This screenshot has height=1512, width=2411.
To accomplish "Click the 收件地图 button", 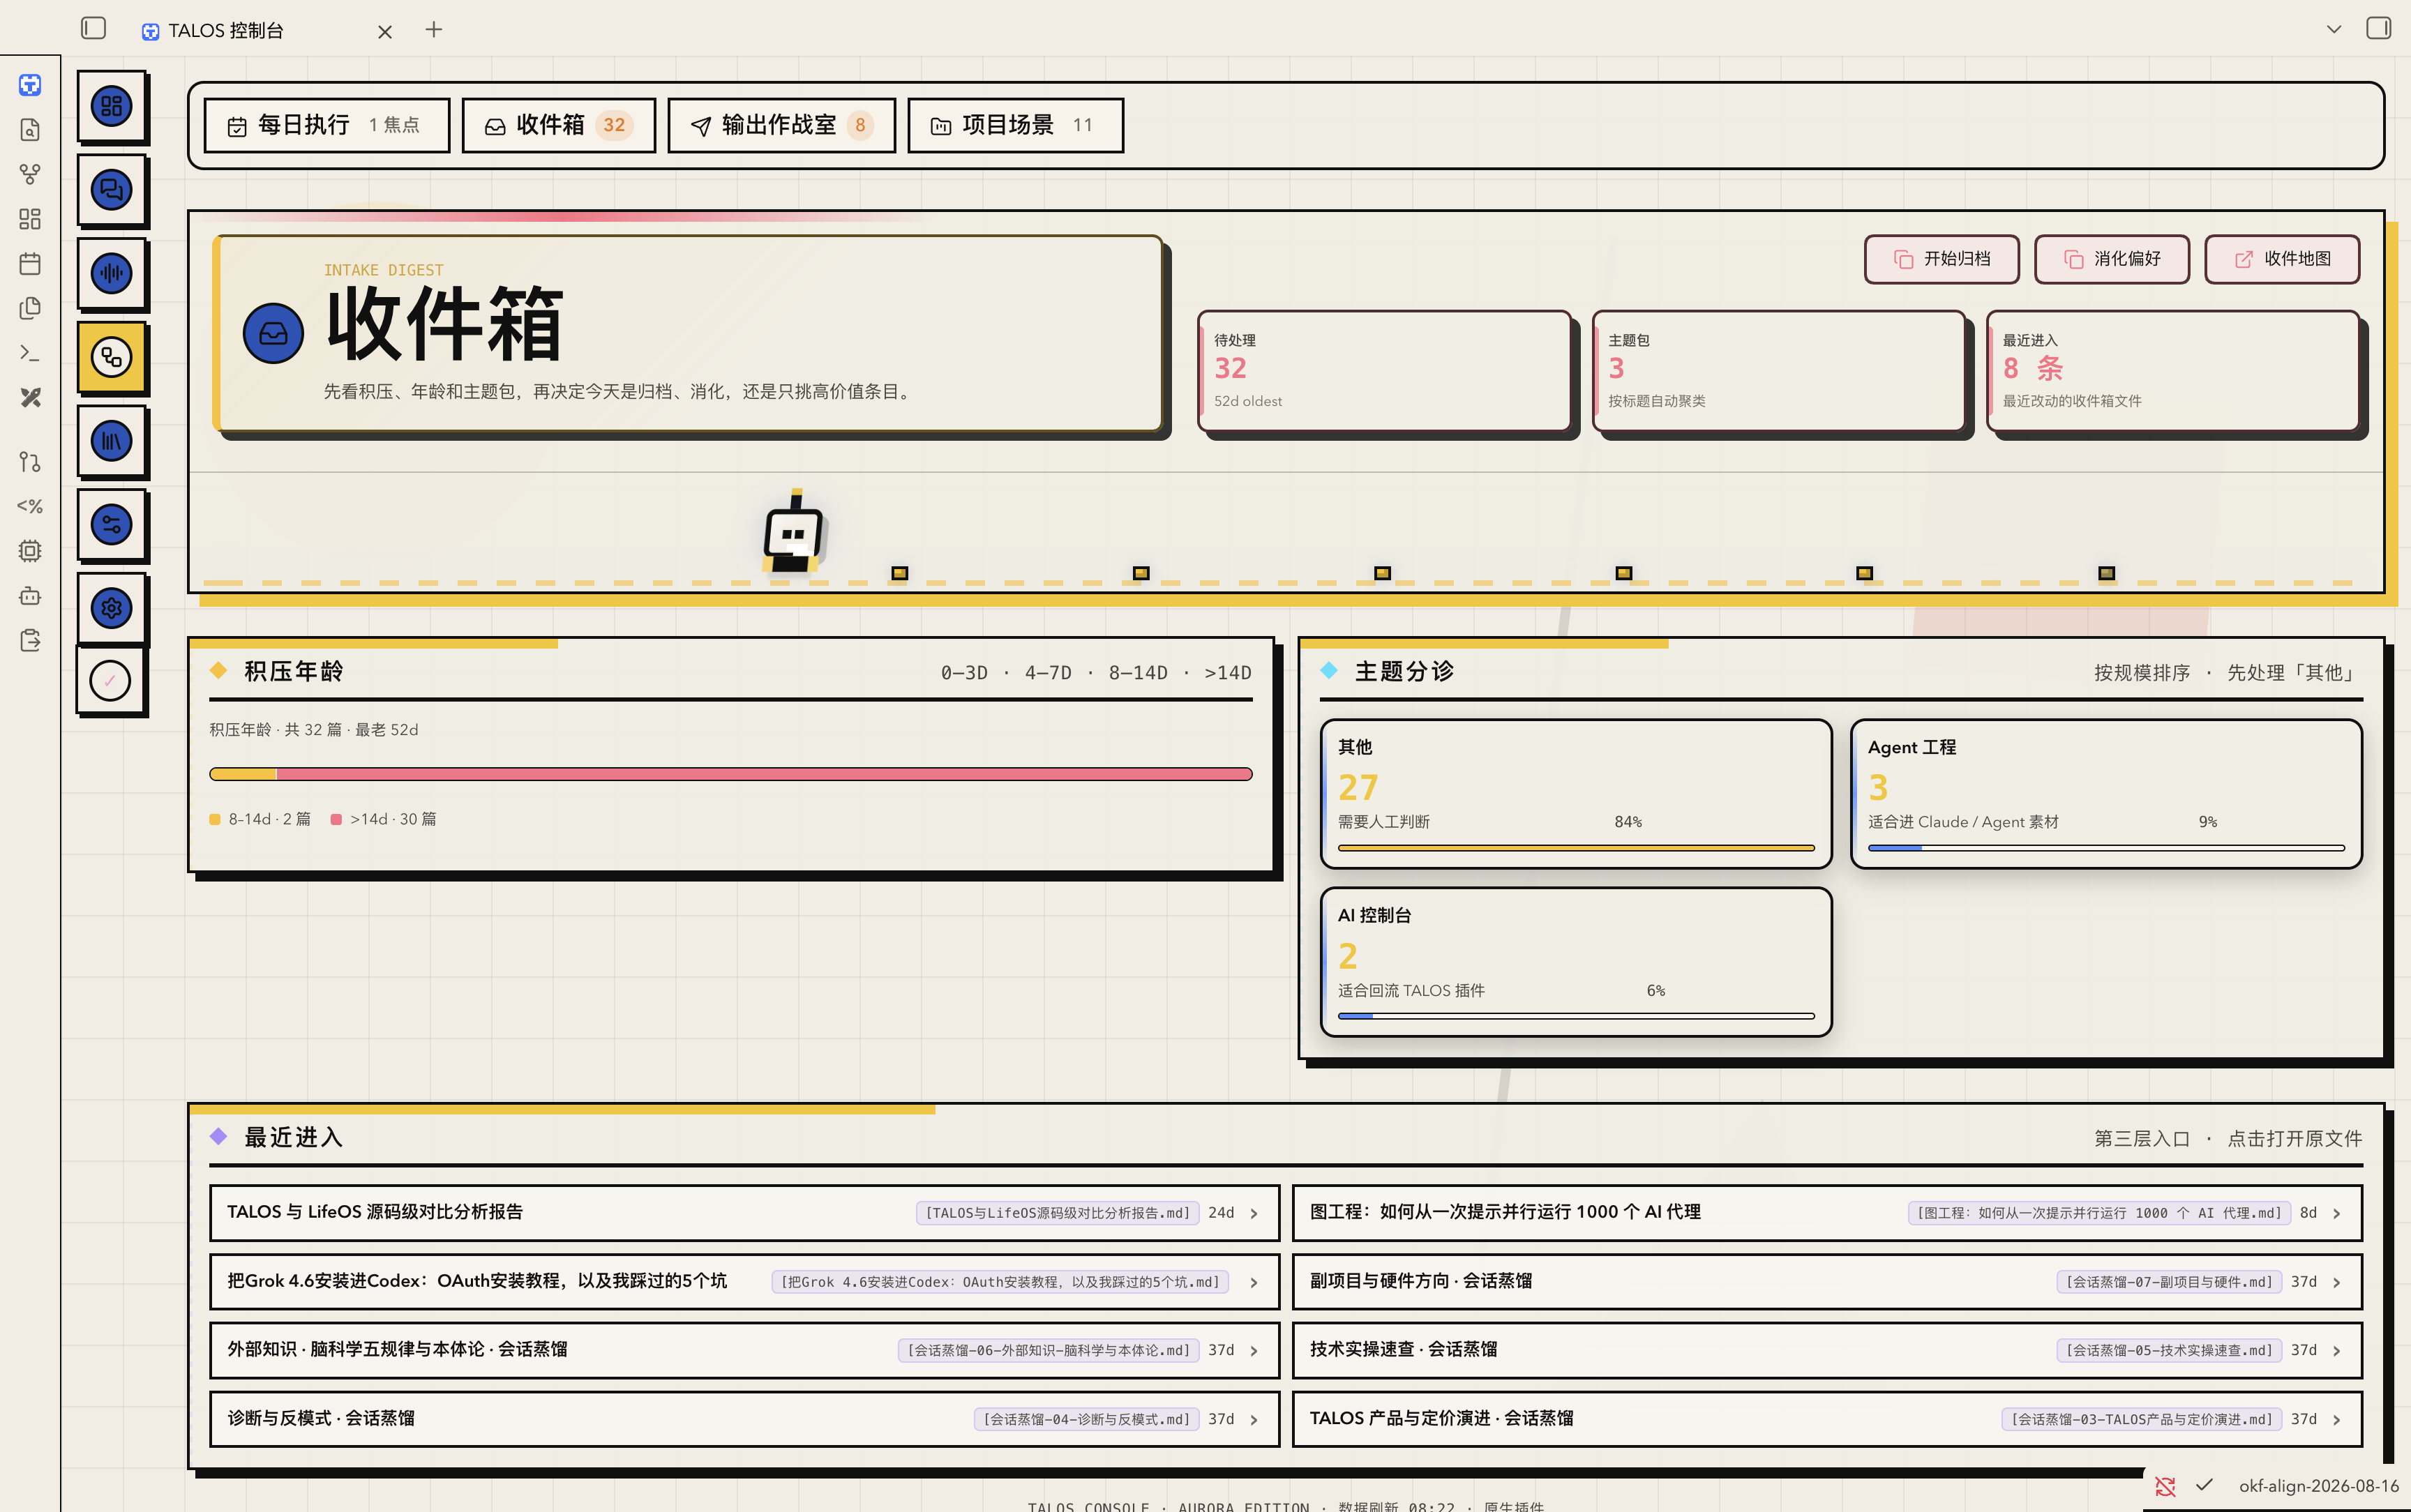I will click(2282, 259).
